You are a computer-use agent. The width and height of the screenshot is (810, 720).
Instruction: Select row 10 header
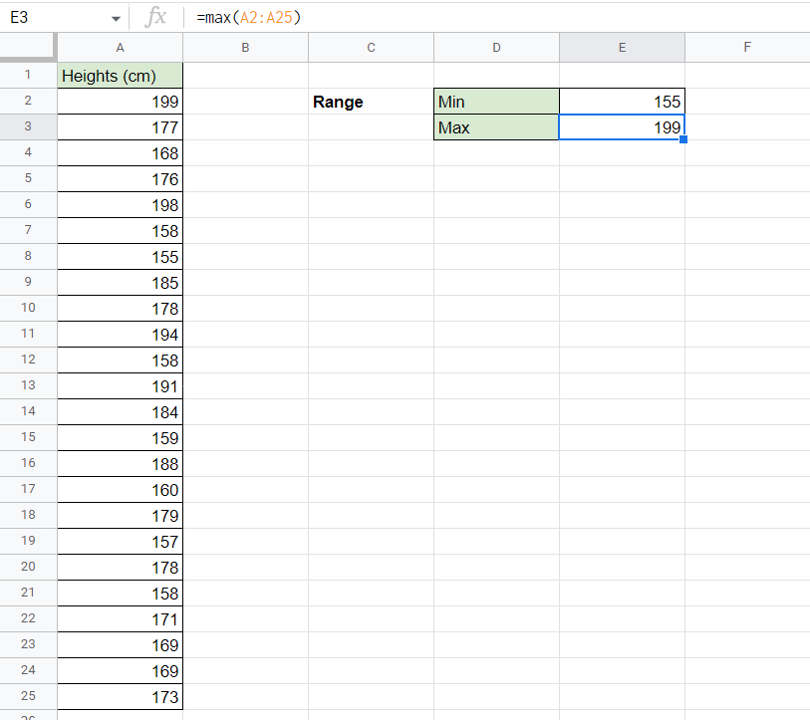coord(28,308)
